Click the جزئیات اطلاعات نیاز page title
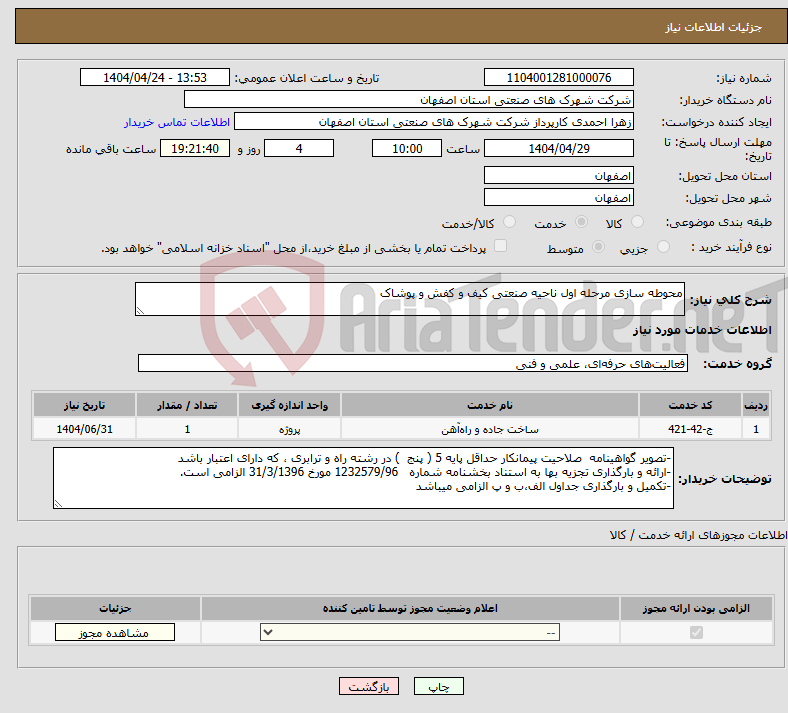Viewport: 788px width, 713px height. tap(714, 27)
